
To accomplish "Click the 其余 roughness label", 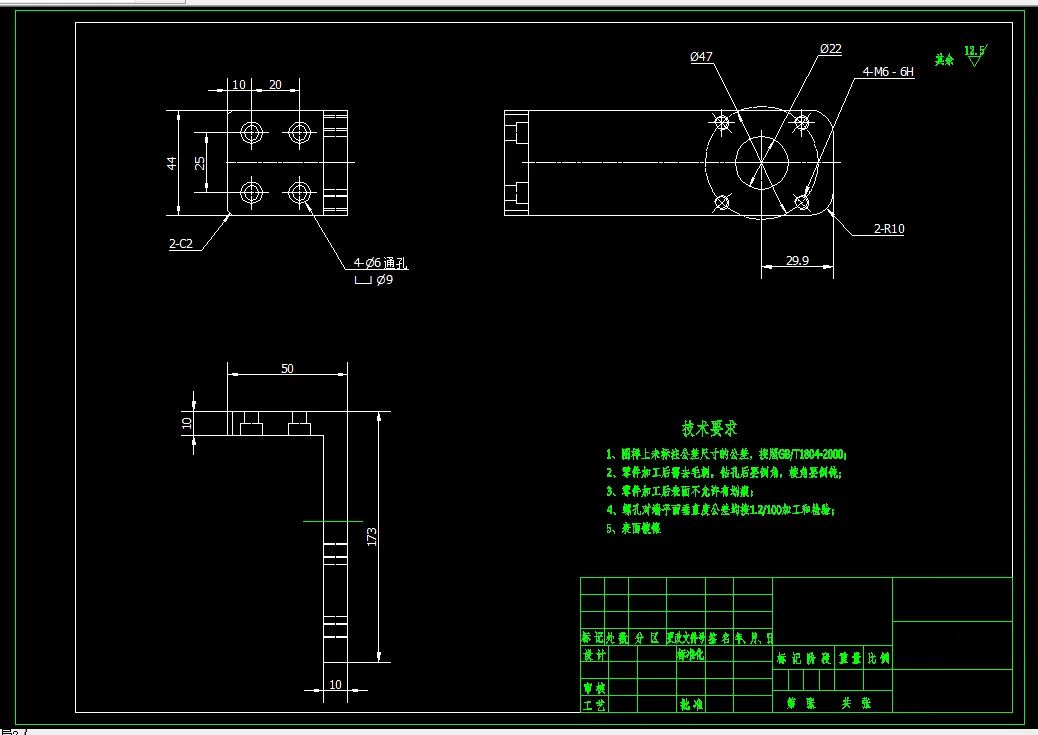I will [x=944, y=60].
